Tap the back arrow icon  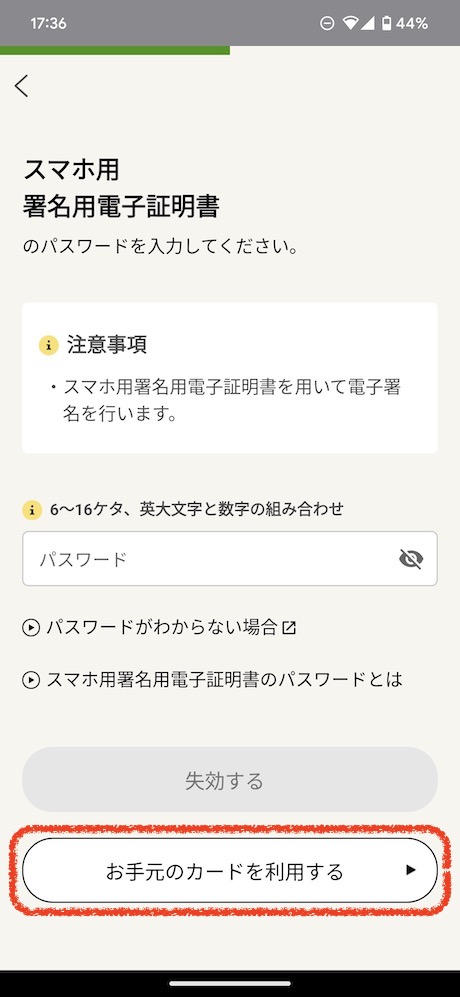[22, 86]
